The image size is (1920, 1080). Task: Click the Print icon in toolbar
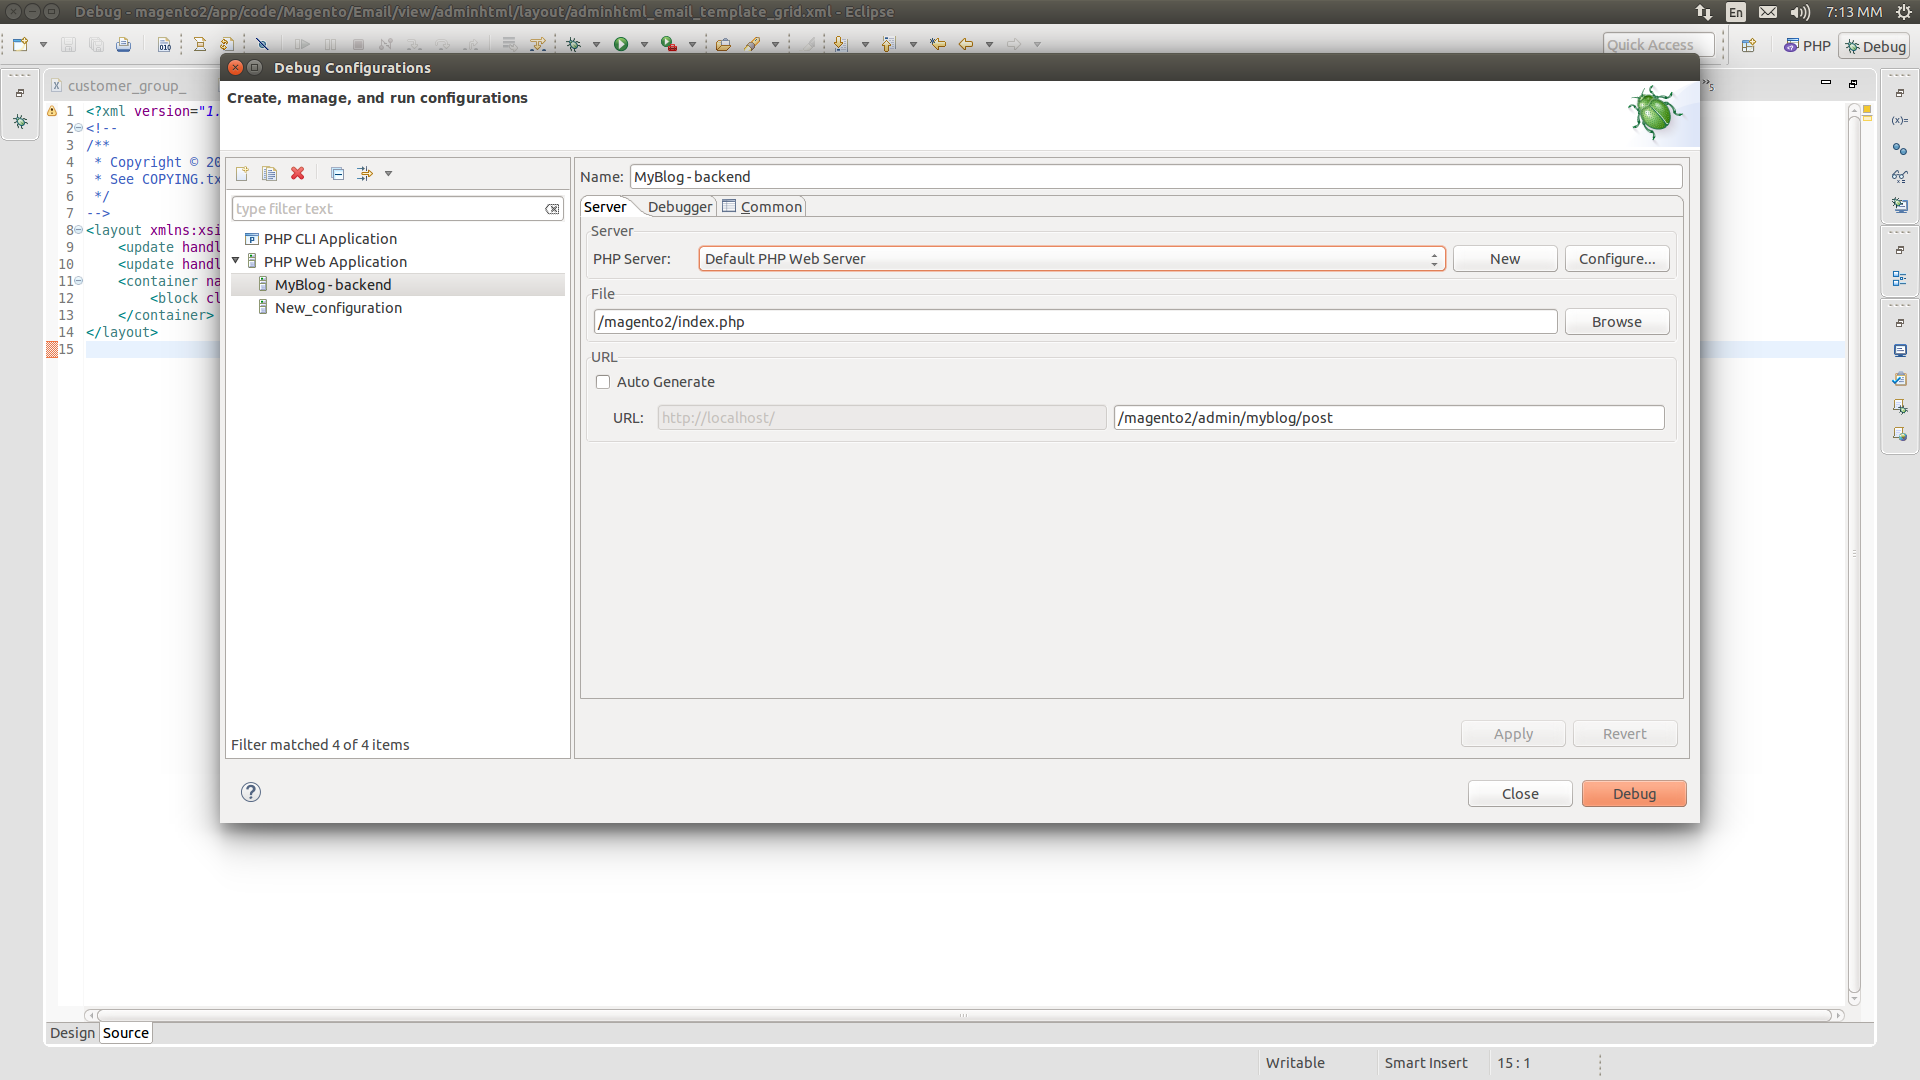click(x=123, y=44)
